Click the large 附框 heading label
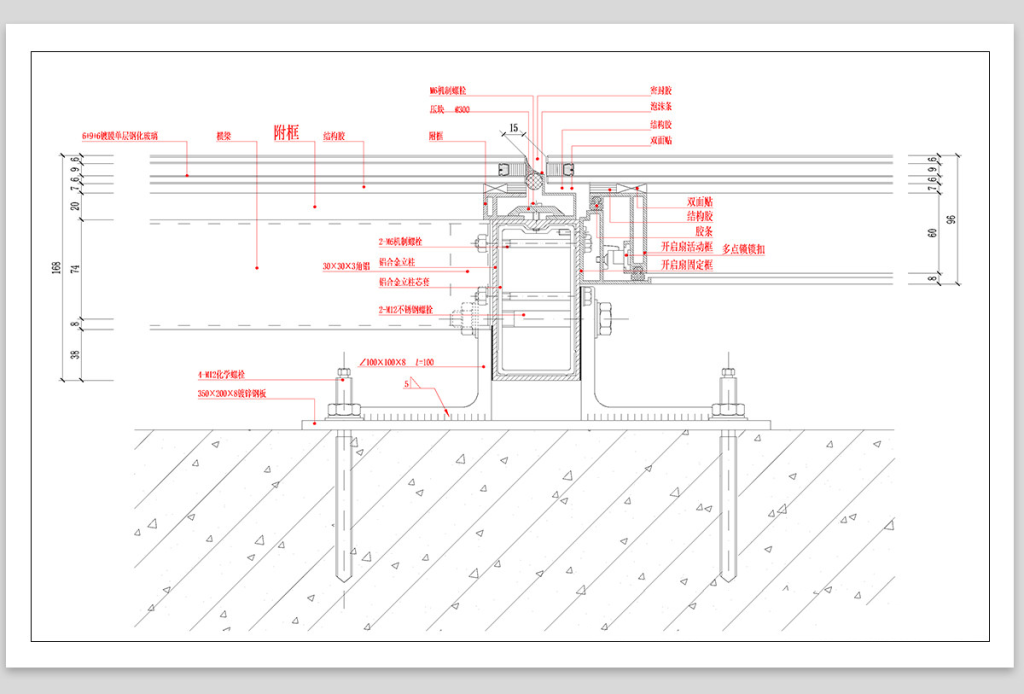 287,131
